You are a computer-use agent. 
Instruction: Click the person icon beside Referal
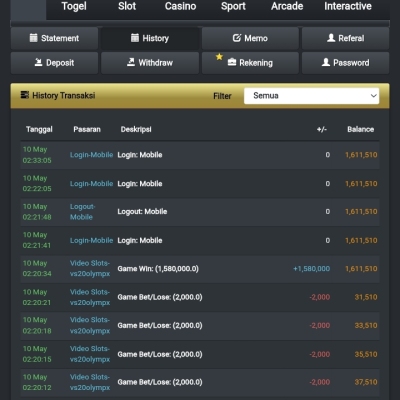click(331, 38)
